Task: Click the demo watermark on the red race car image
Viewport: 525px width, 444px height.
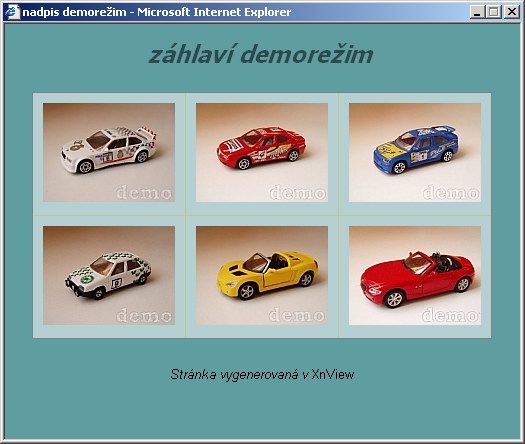Action: 298,193
